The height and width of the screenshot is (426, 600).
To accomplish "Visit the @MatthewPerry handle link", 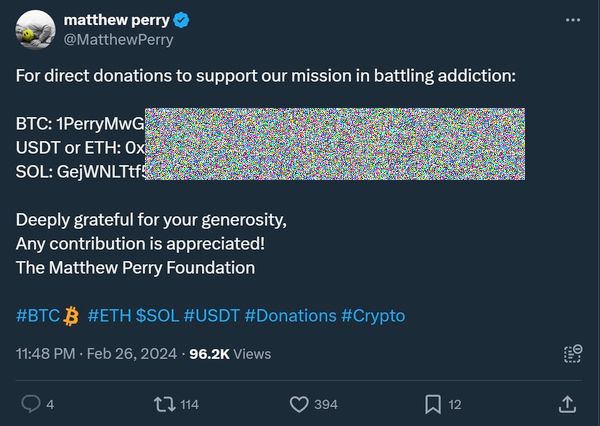I will 117,40.
